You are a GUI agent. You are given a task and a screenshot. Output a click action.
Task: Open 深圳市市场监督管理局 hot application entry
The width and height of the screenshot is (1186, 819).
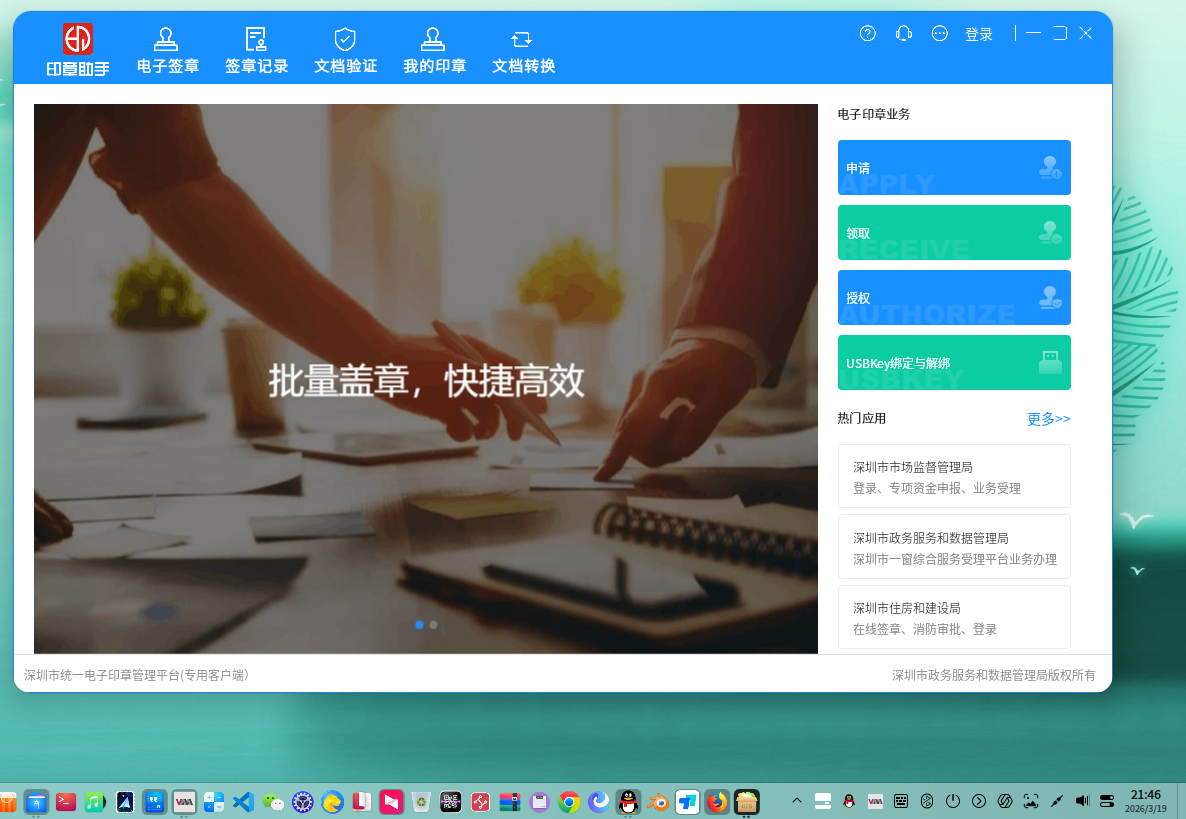point(953,476)
